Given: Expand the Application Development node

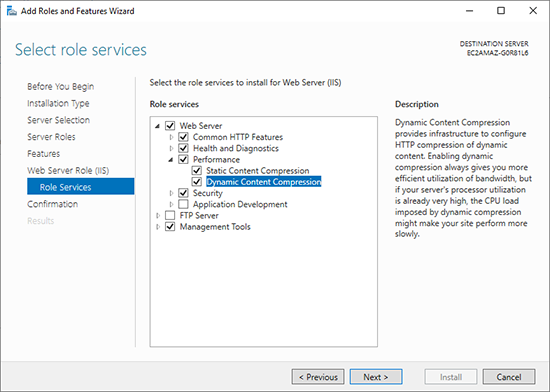Looking at the screenshot, I should coord(171,204).
